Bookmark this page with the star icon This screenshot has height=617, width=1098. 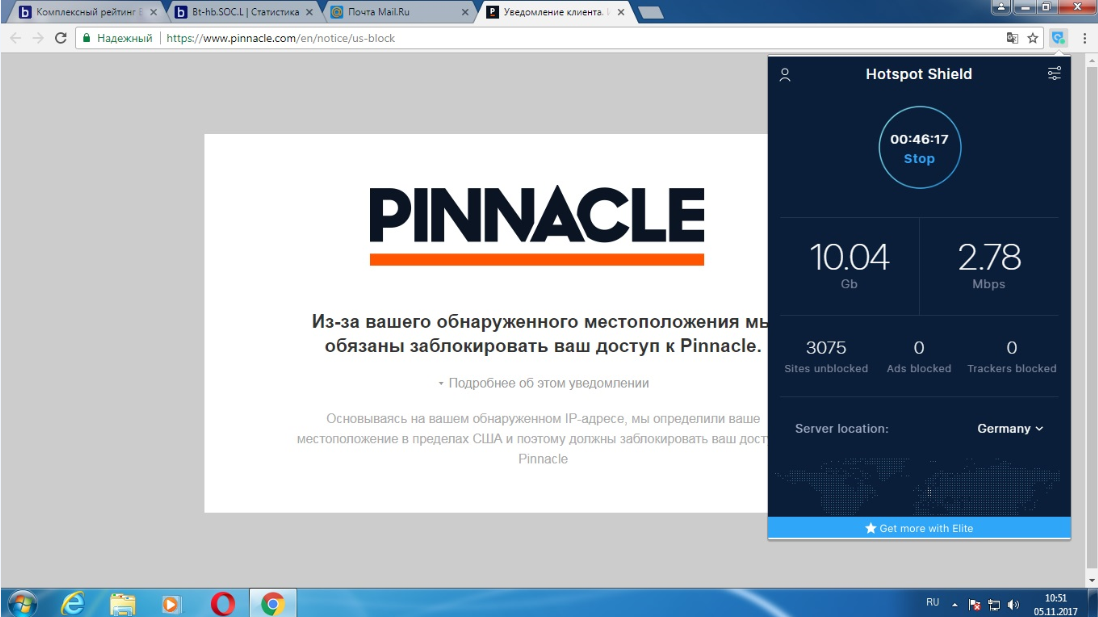1033,38
